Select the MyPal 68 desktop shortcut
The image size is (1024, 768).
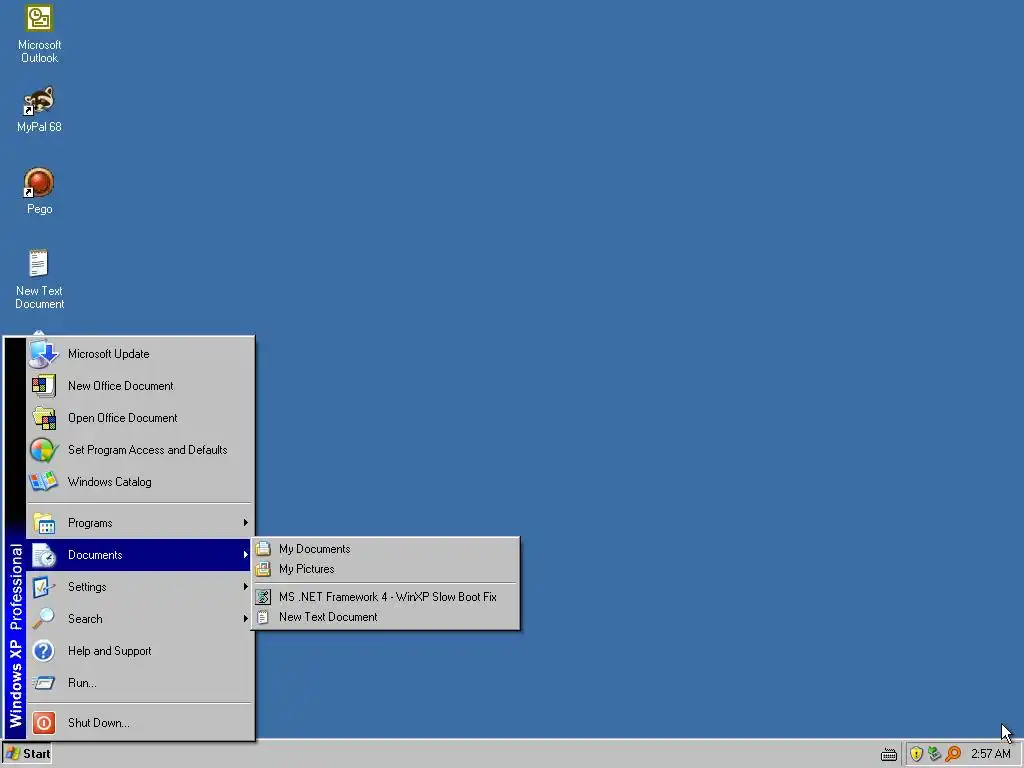39,109
